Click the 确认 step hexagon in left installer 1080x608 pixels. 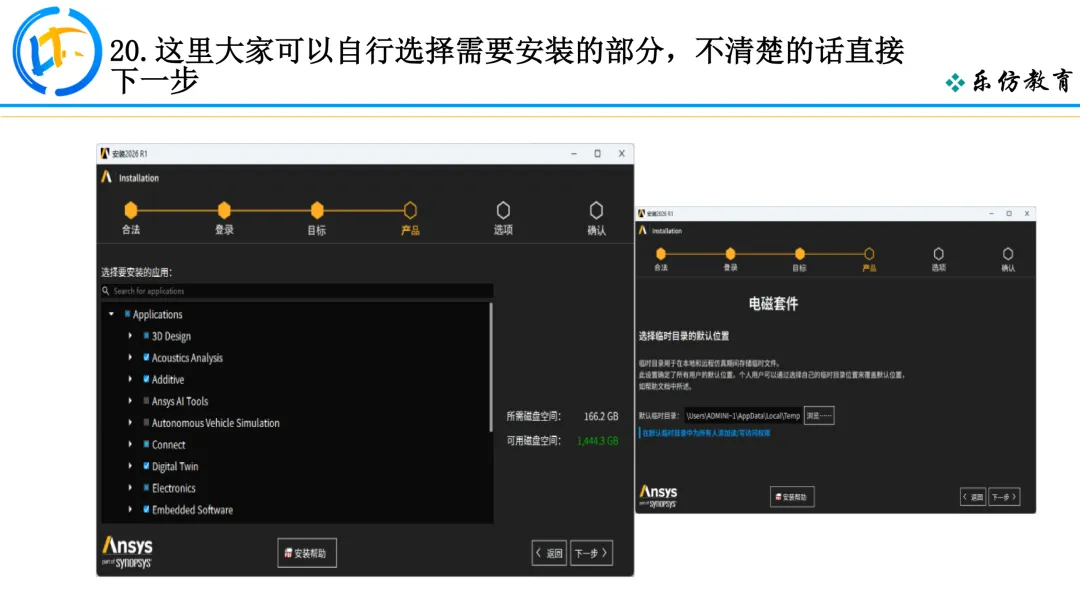(596, 210)
